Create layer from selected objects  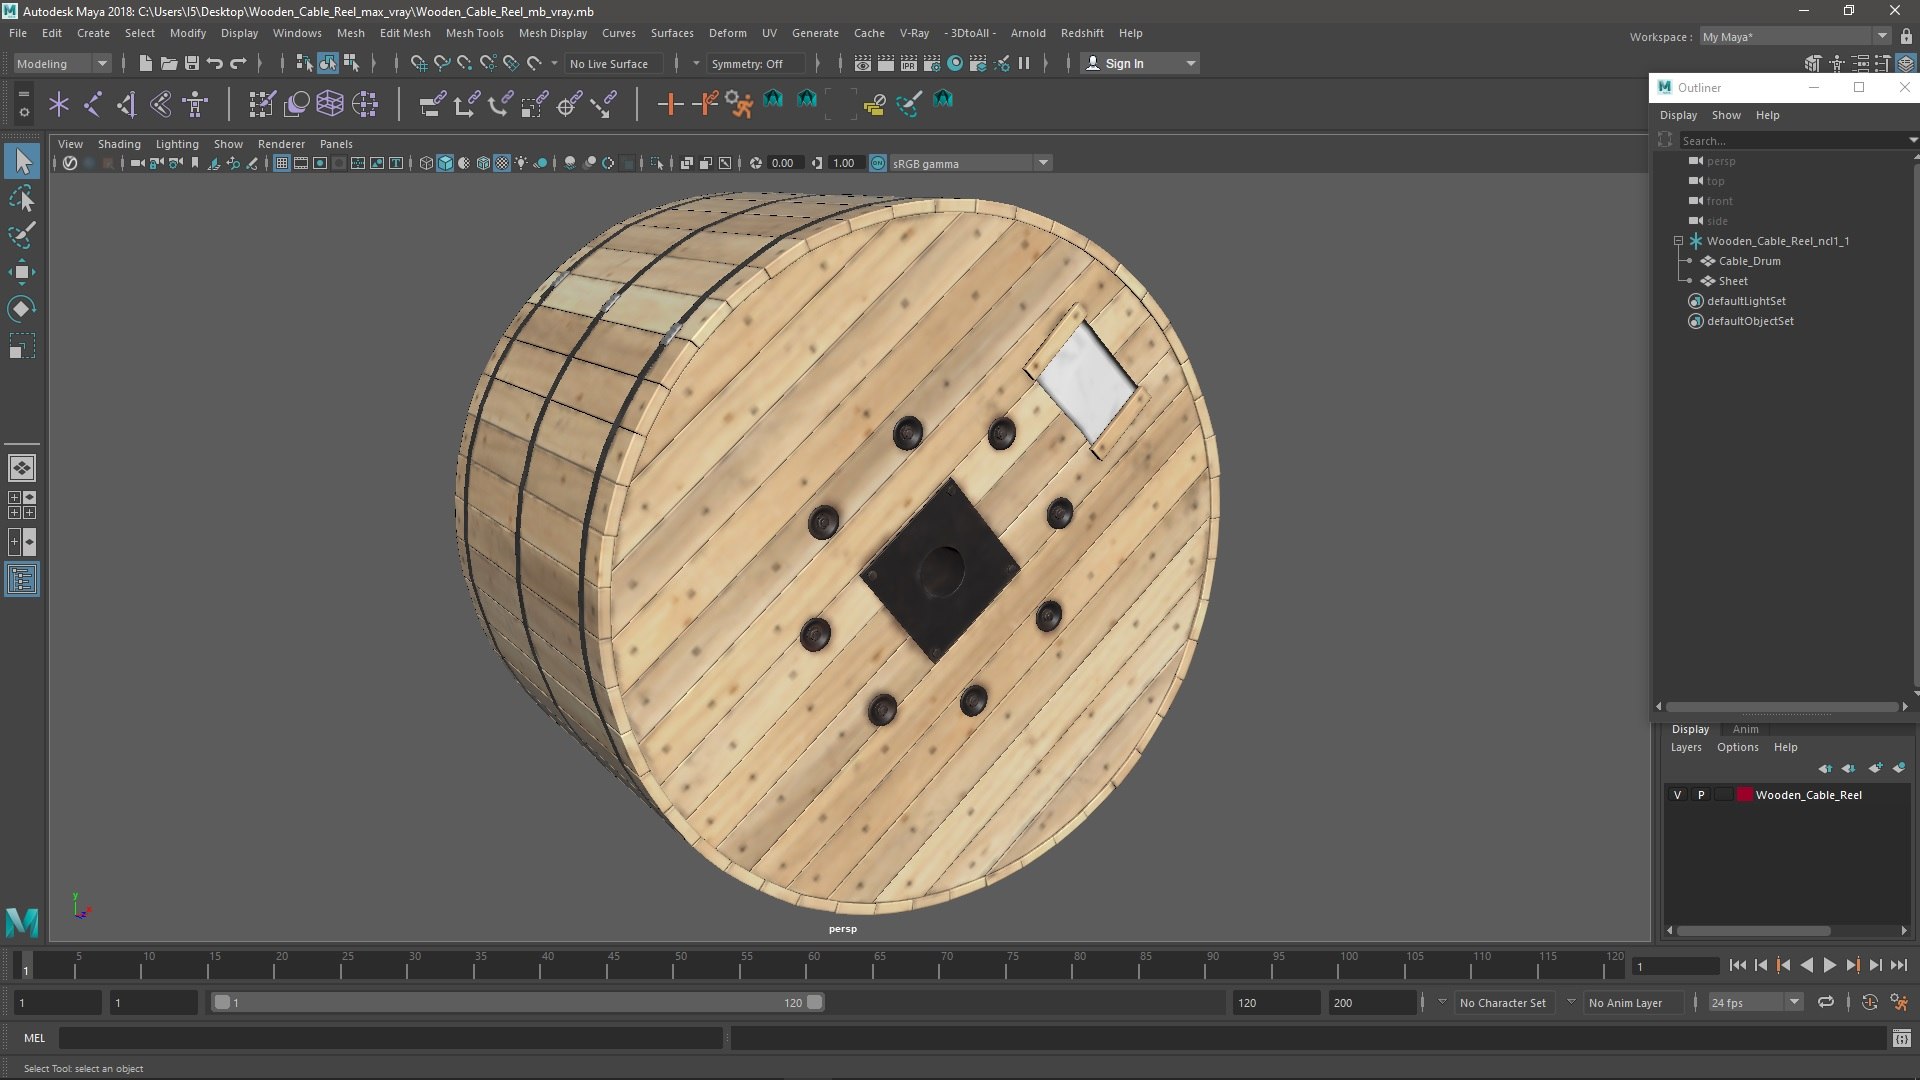[1899, 768]
